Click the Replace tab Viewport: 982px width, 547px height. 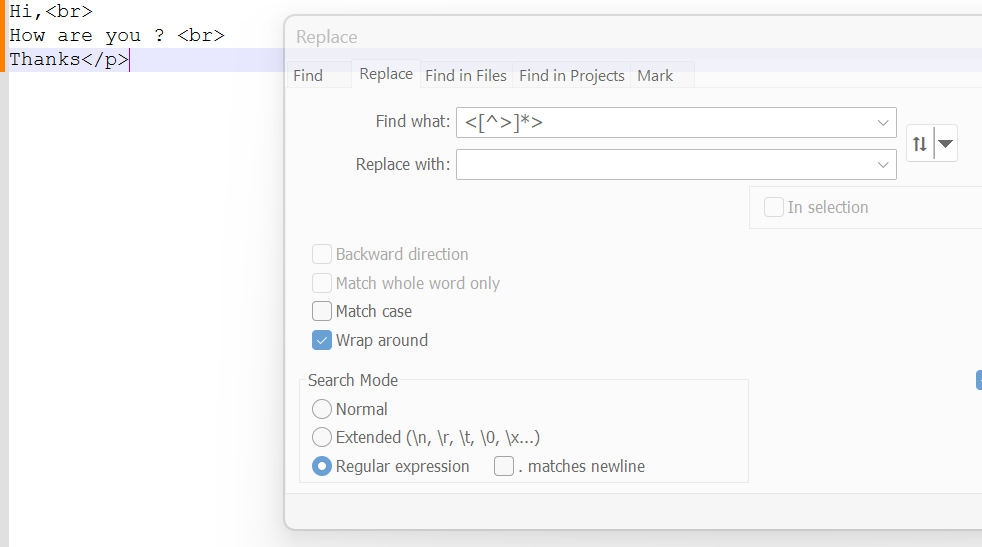pos(386,74)
